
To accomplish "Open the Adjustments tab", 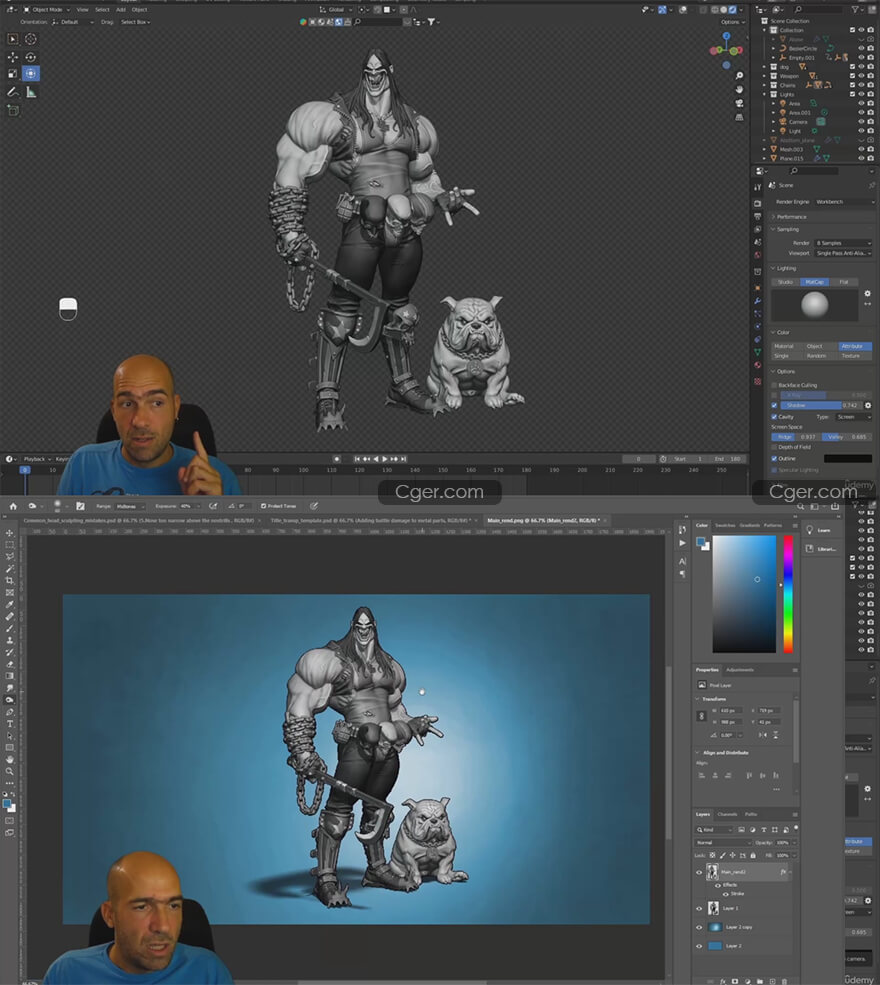I will point(739,670).
